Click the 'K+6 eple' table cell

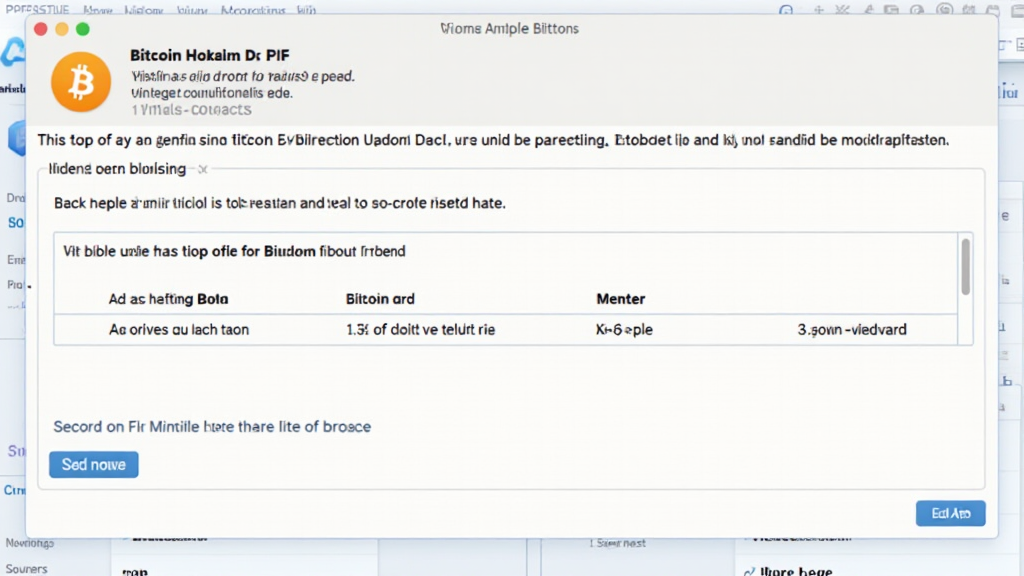pyautogui.click(x=624, y=329)
